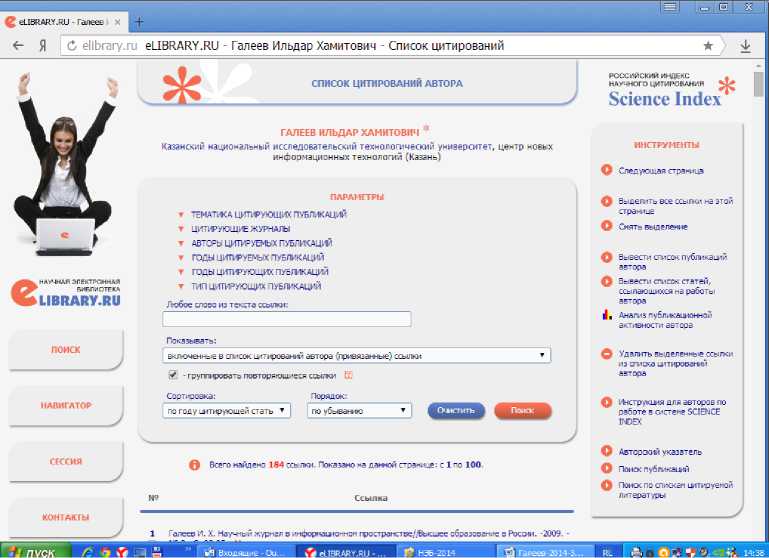Open a new browser tab

point(139,22)
